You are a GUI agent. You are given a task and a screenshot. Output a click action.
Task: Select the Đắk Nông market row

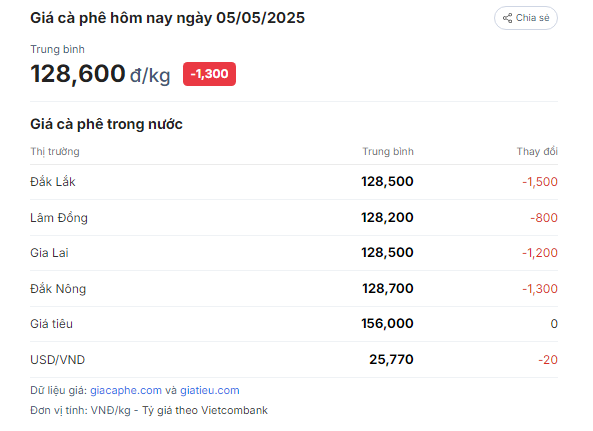point(294,288)
